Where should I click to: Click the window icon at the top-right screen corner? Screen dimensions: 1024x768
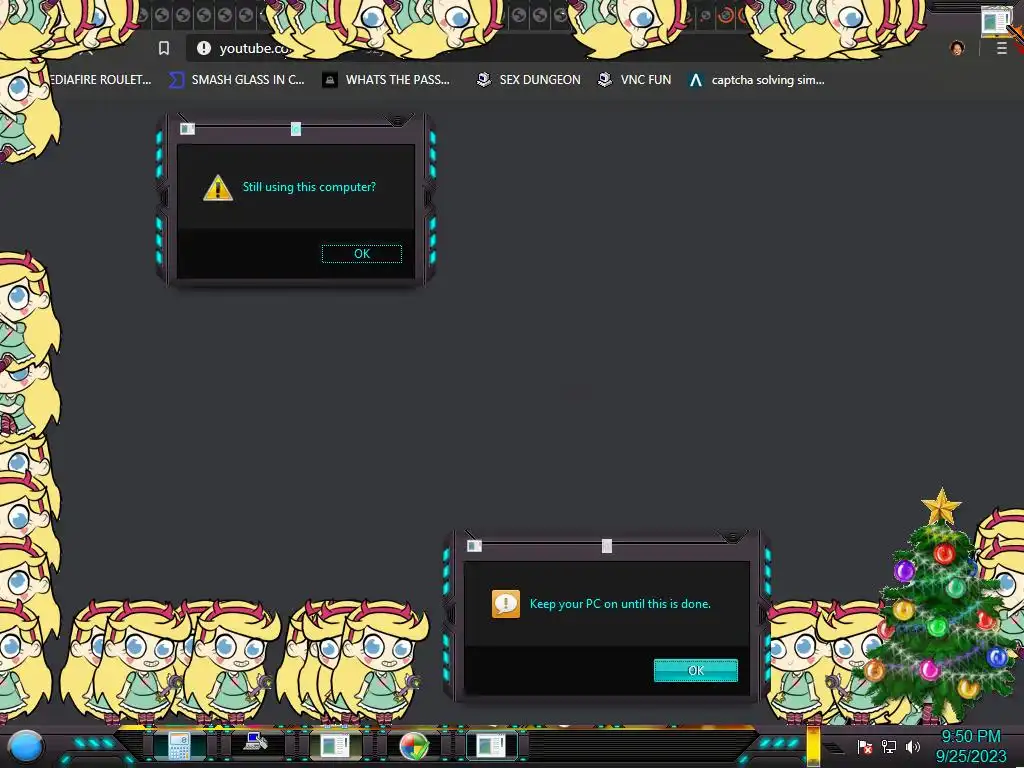(996, 20)
